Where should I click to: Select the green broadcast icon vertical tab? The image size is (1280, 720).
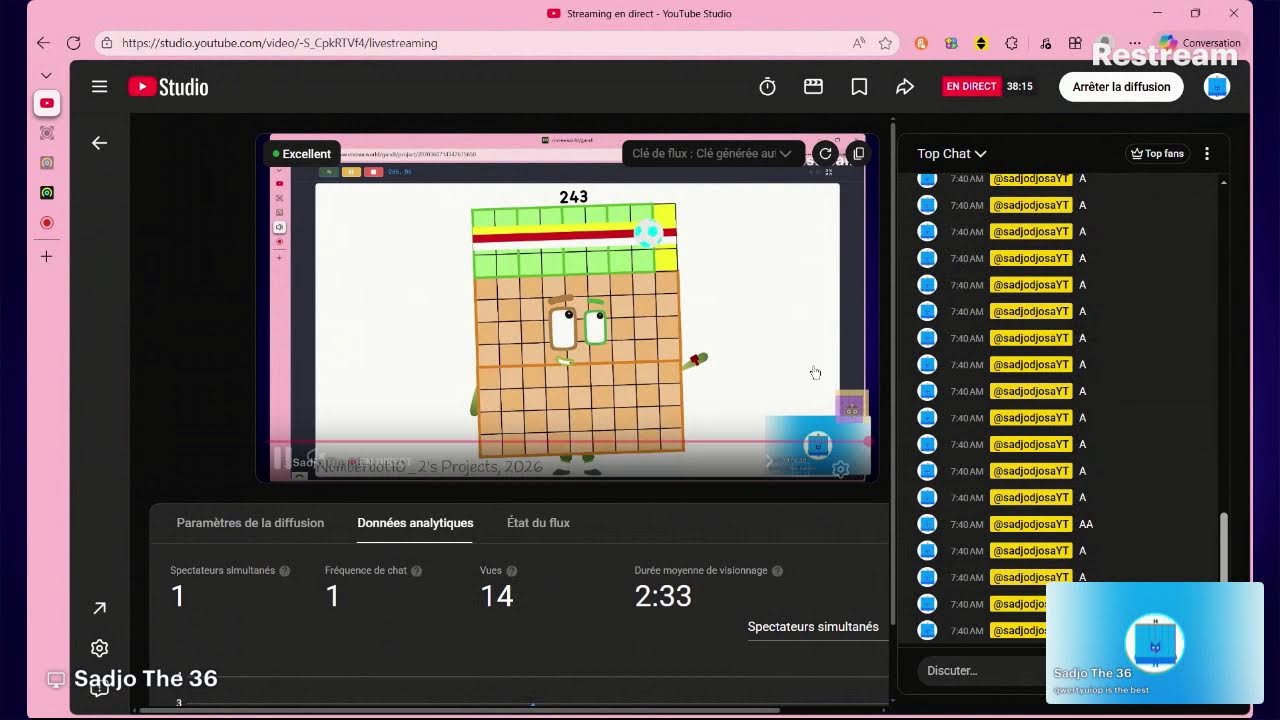coord(46,192)
